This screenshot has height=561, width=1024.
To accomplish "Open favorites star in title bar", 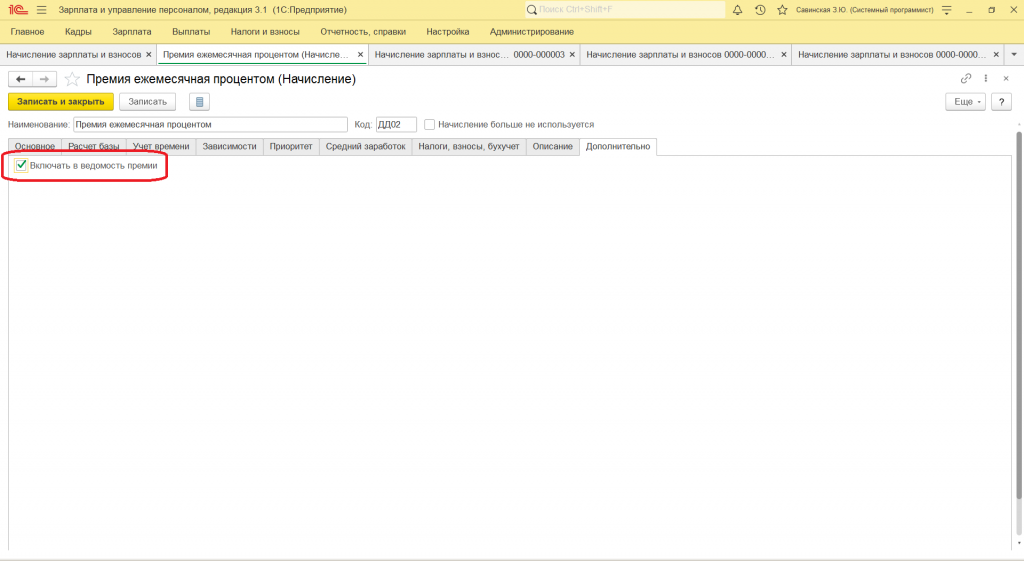I will [782, 10].
